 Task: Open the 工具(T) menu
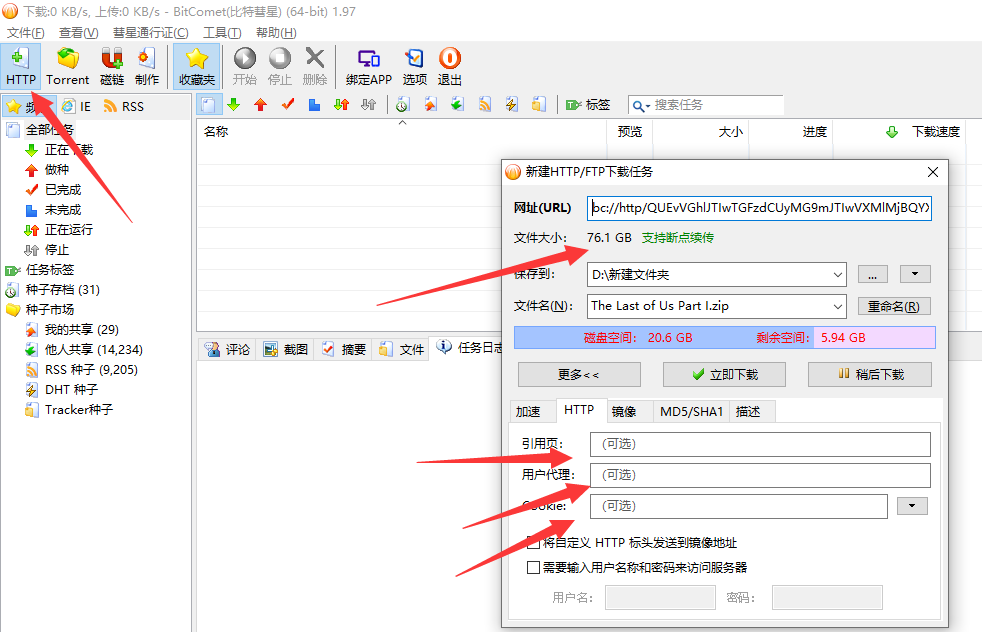tap(222, 33)
